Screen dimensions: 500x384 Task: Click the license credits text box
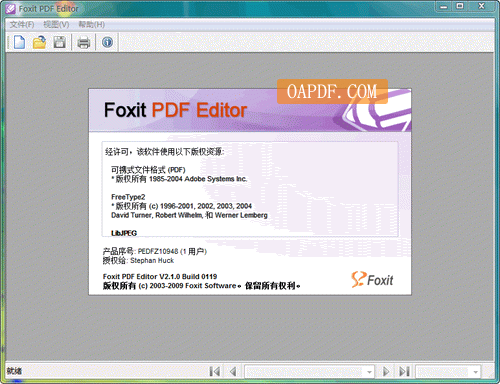250,189
